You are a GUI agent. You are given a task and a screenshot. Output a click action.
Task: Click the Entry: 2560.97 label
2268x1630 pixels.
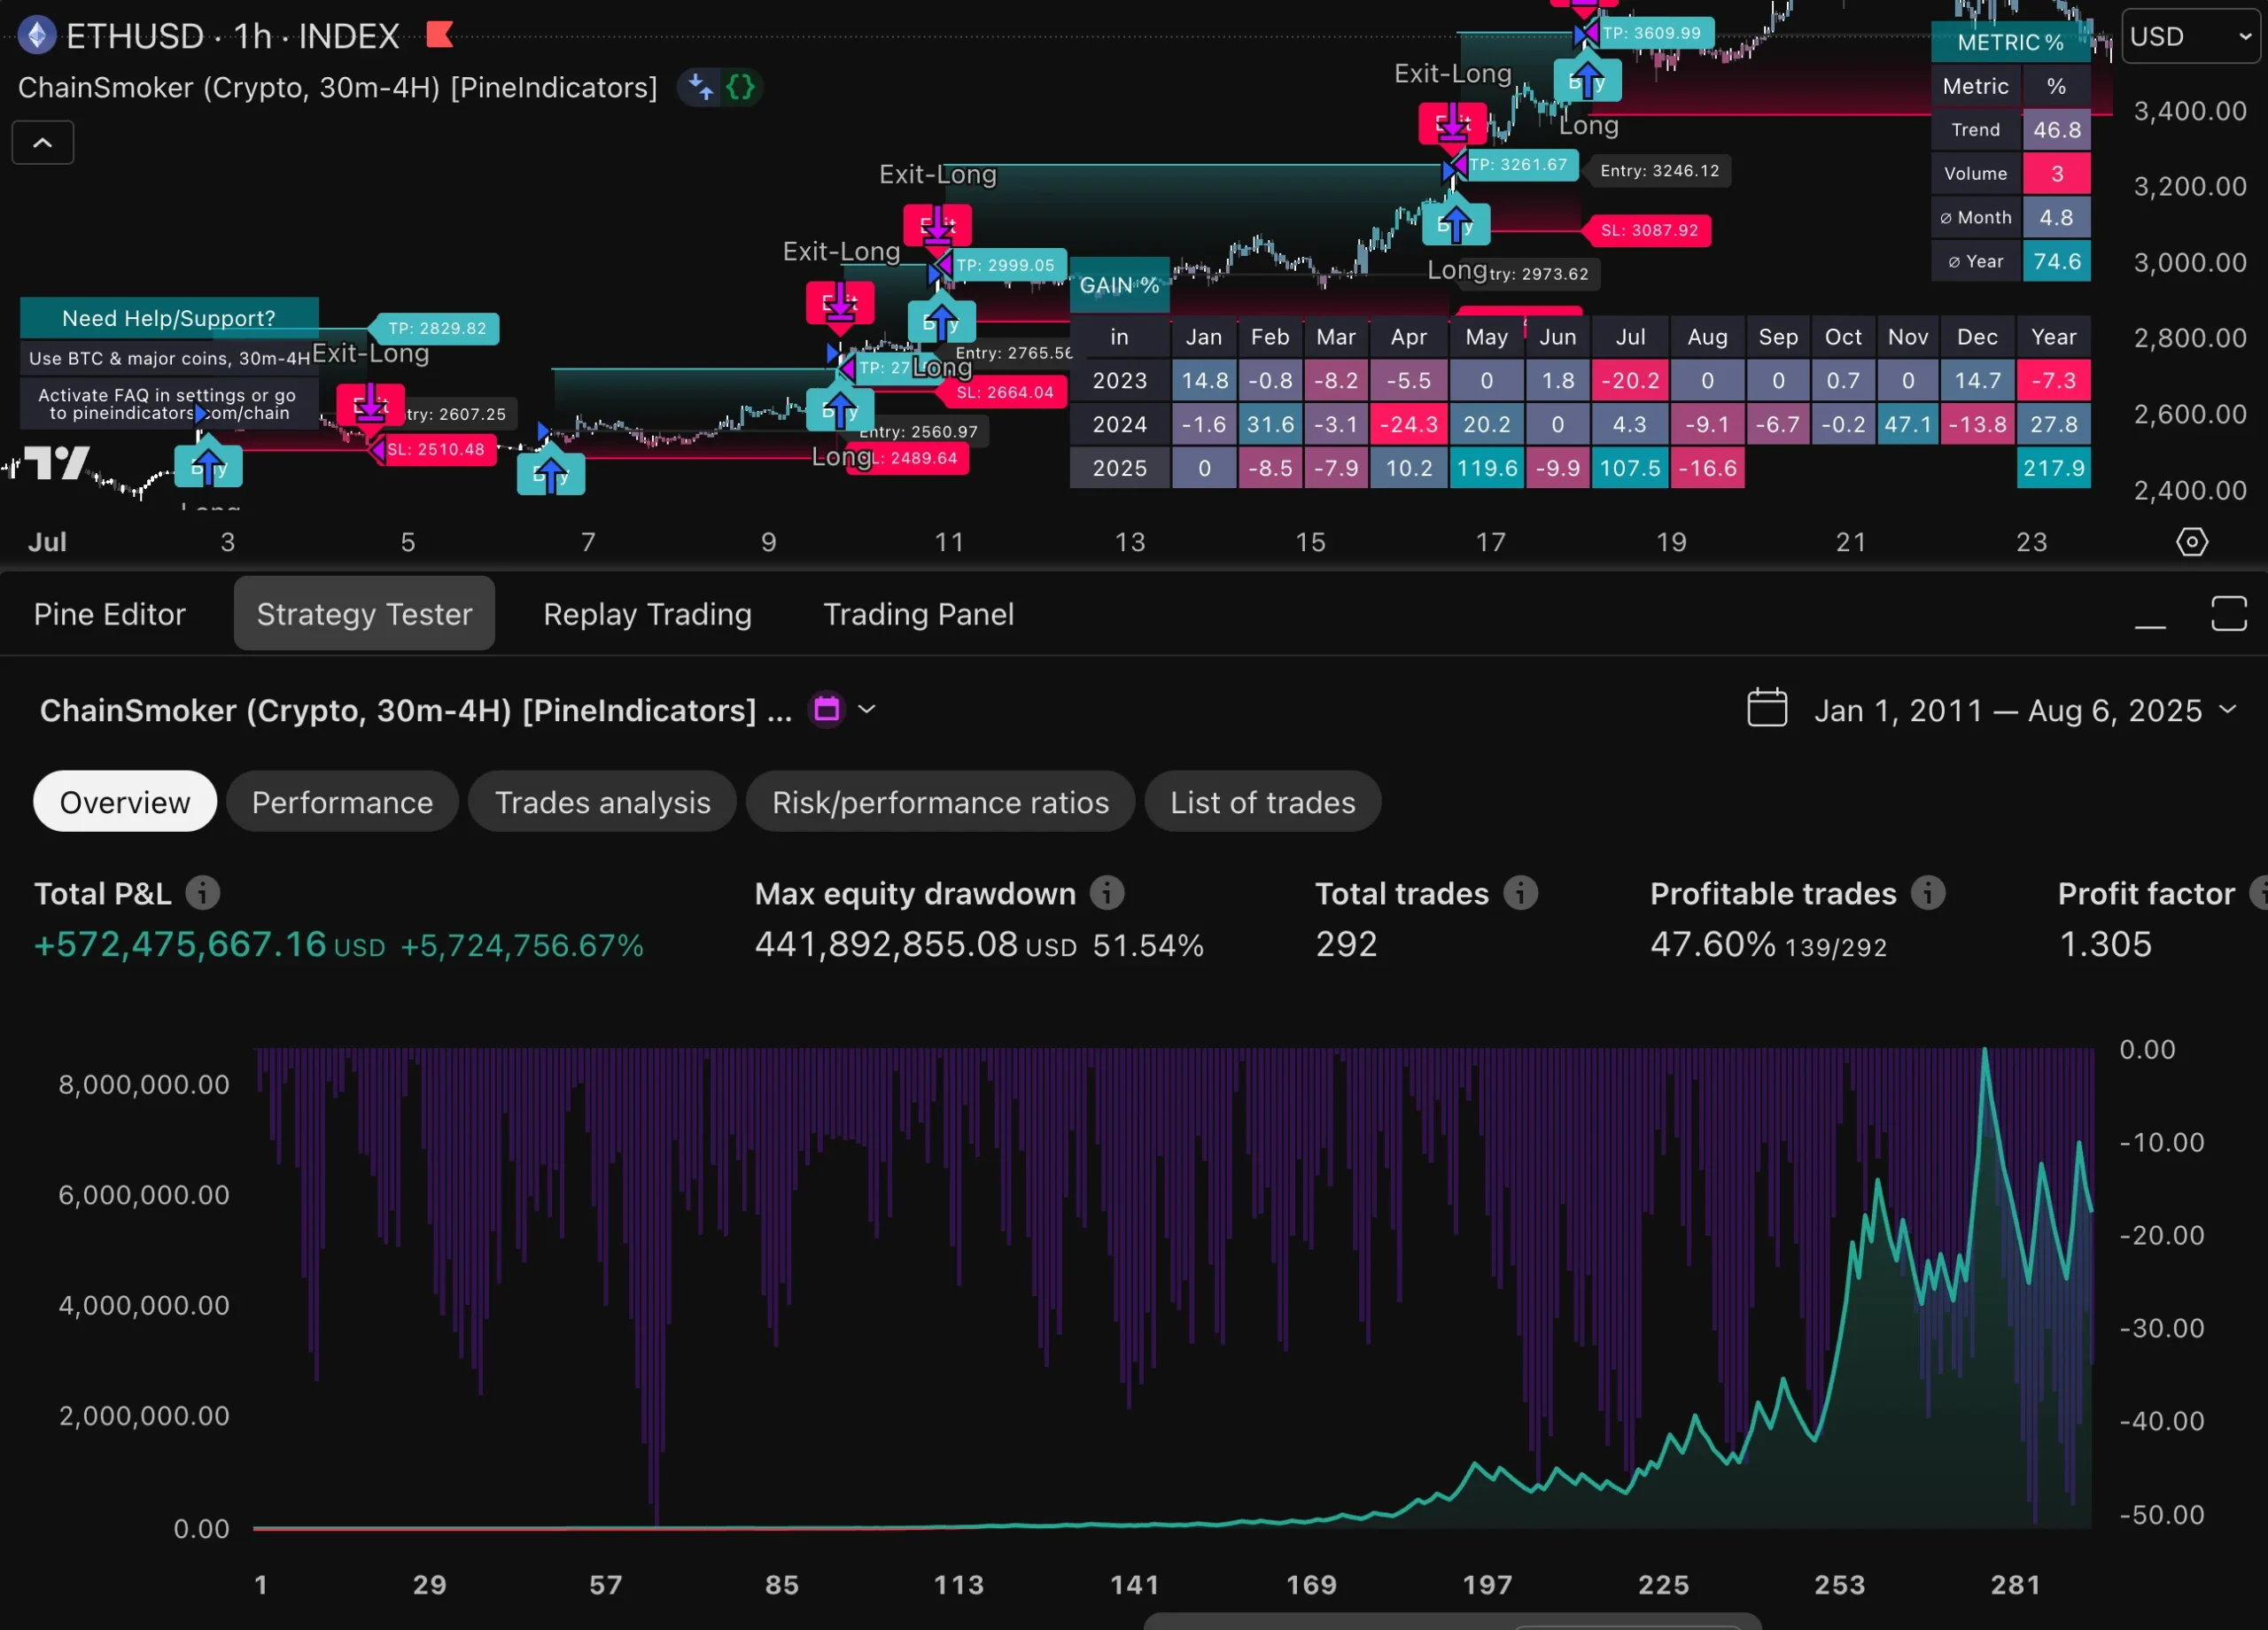[918, 431]
